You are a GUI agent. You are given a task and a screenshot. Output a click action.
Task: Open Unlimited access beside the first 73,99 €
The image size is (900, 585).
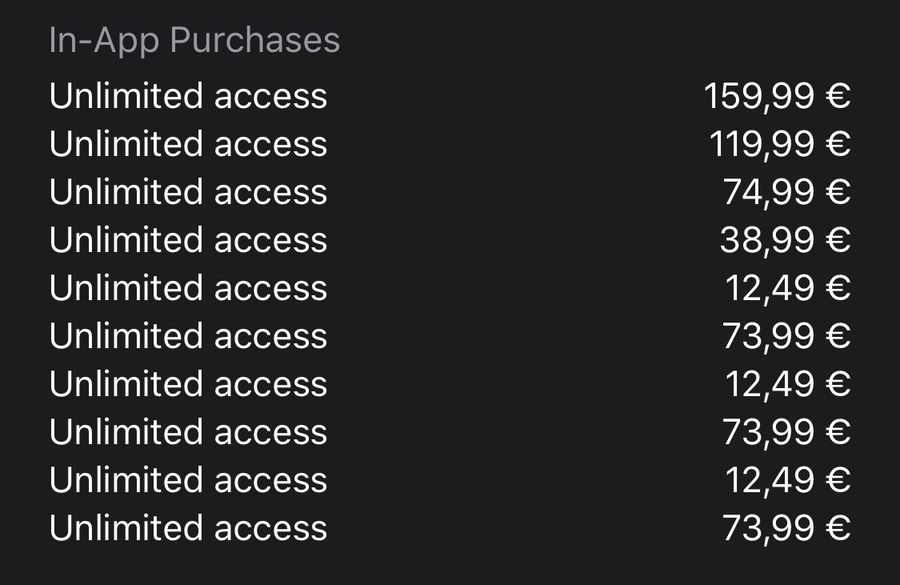point(188,336)
